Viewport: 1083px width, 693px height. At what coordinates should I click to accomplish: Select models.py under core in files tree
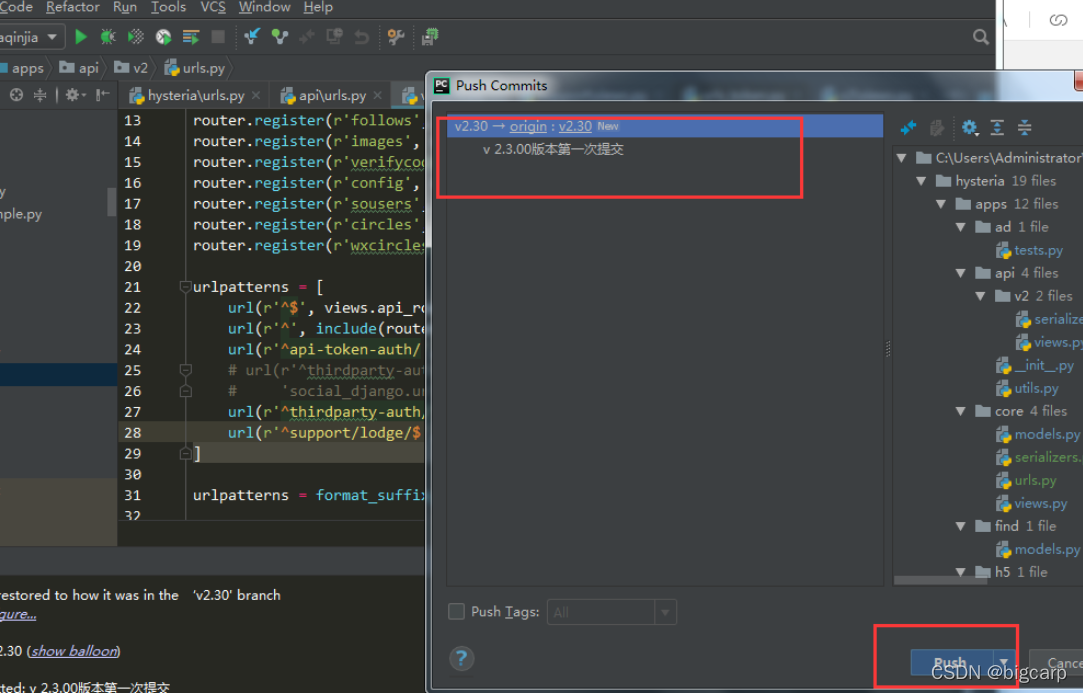(x=1046, y=434)
